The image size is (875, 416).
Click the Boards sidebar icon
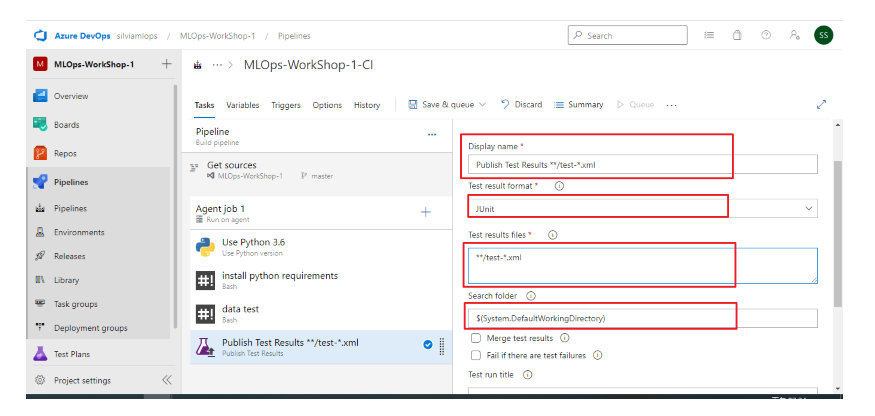tap(40, 125)
